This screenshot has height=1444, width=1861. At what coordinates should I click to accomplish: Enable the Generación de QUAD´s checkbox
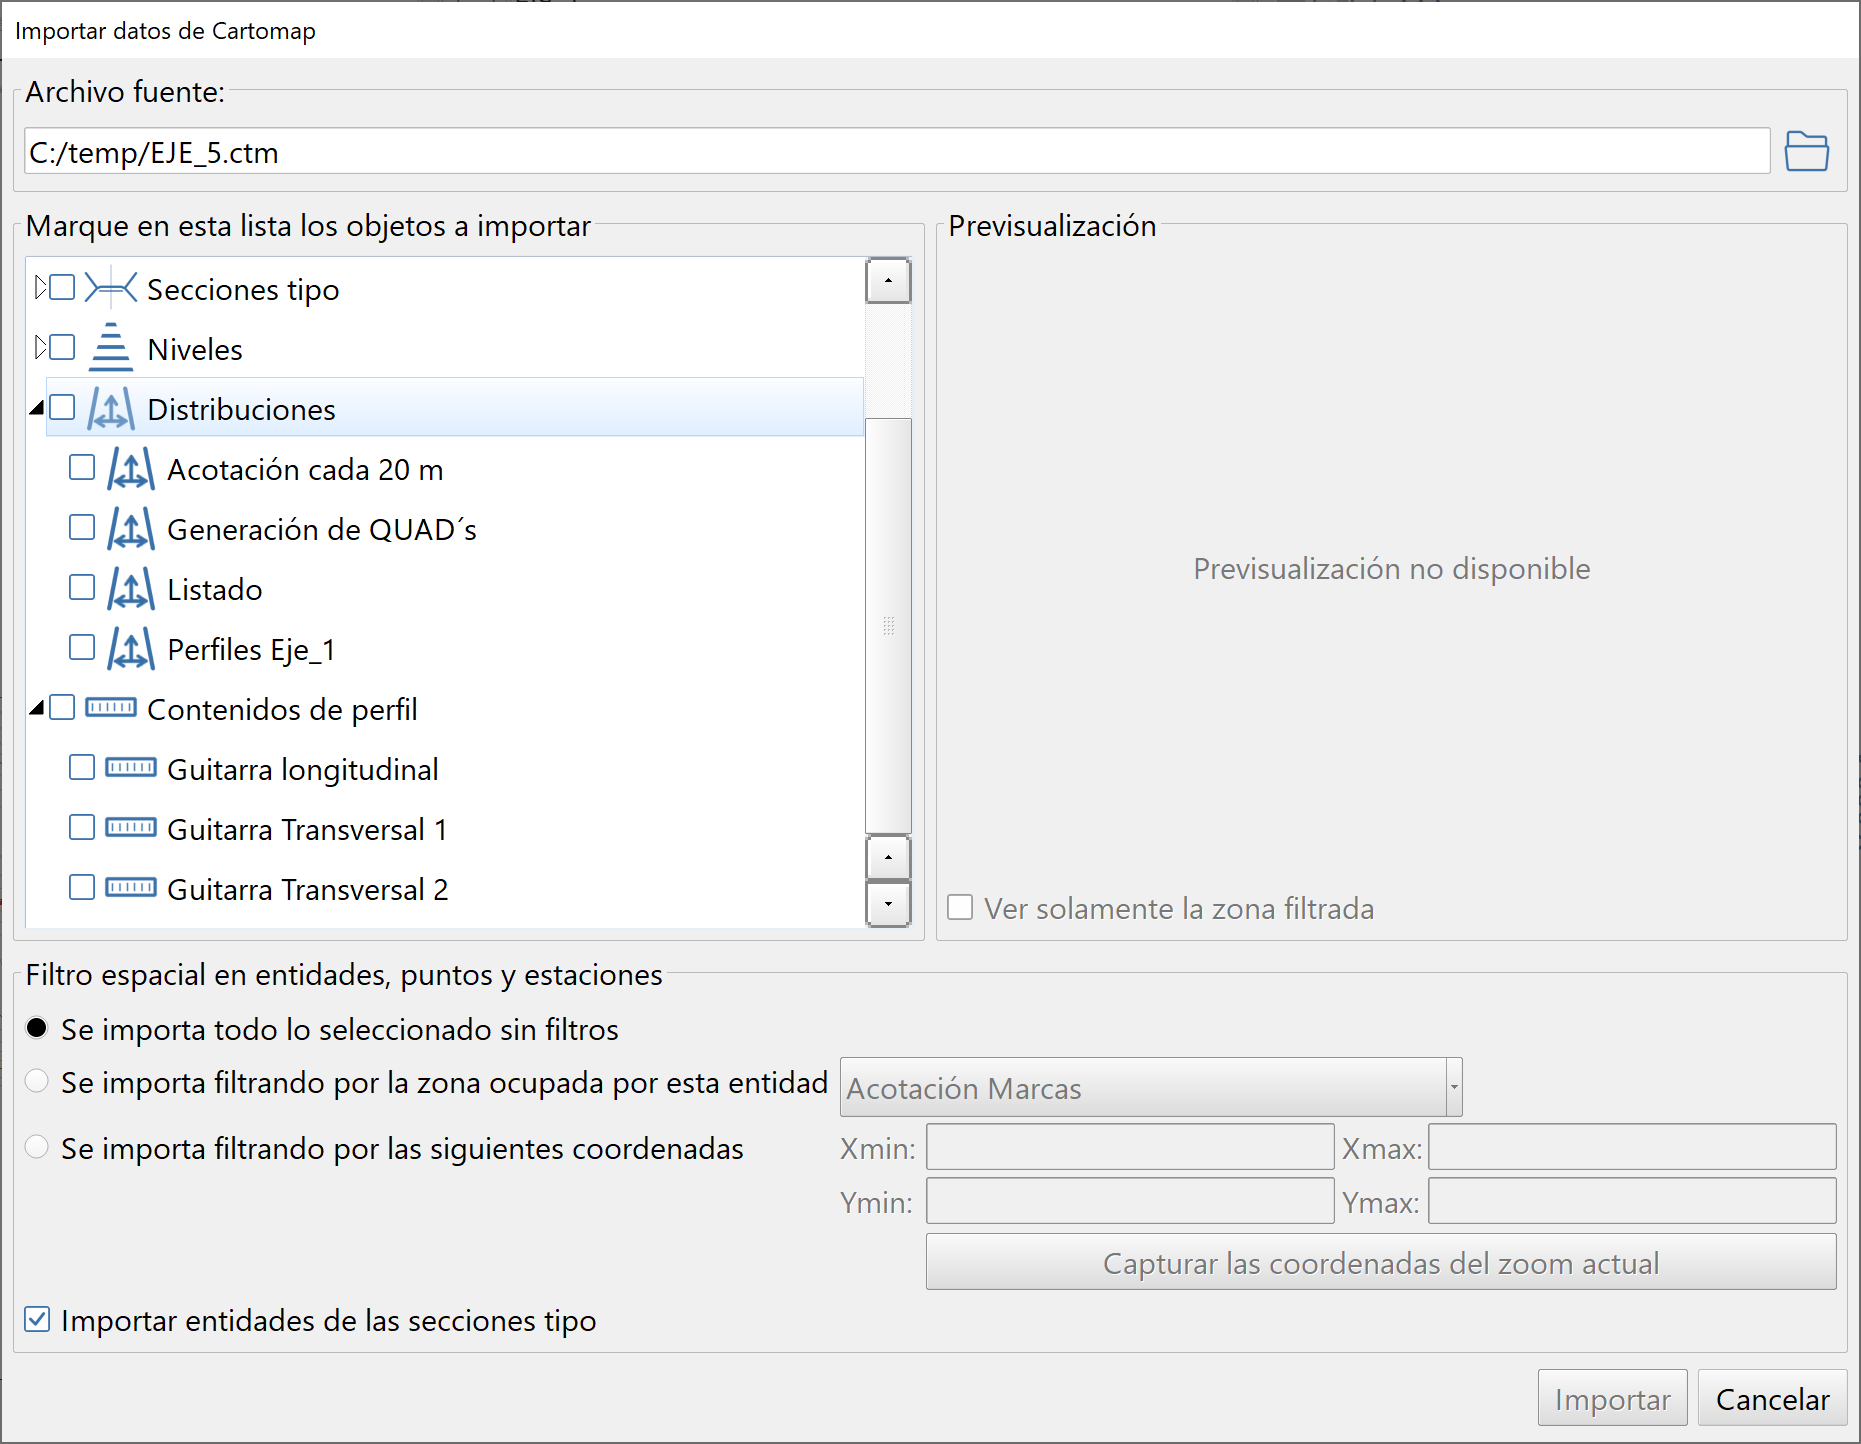pos(82,528)
